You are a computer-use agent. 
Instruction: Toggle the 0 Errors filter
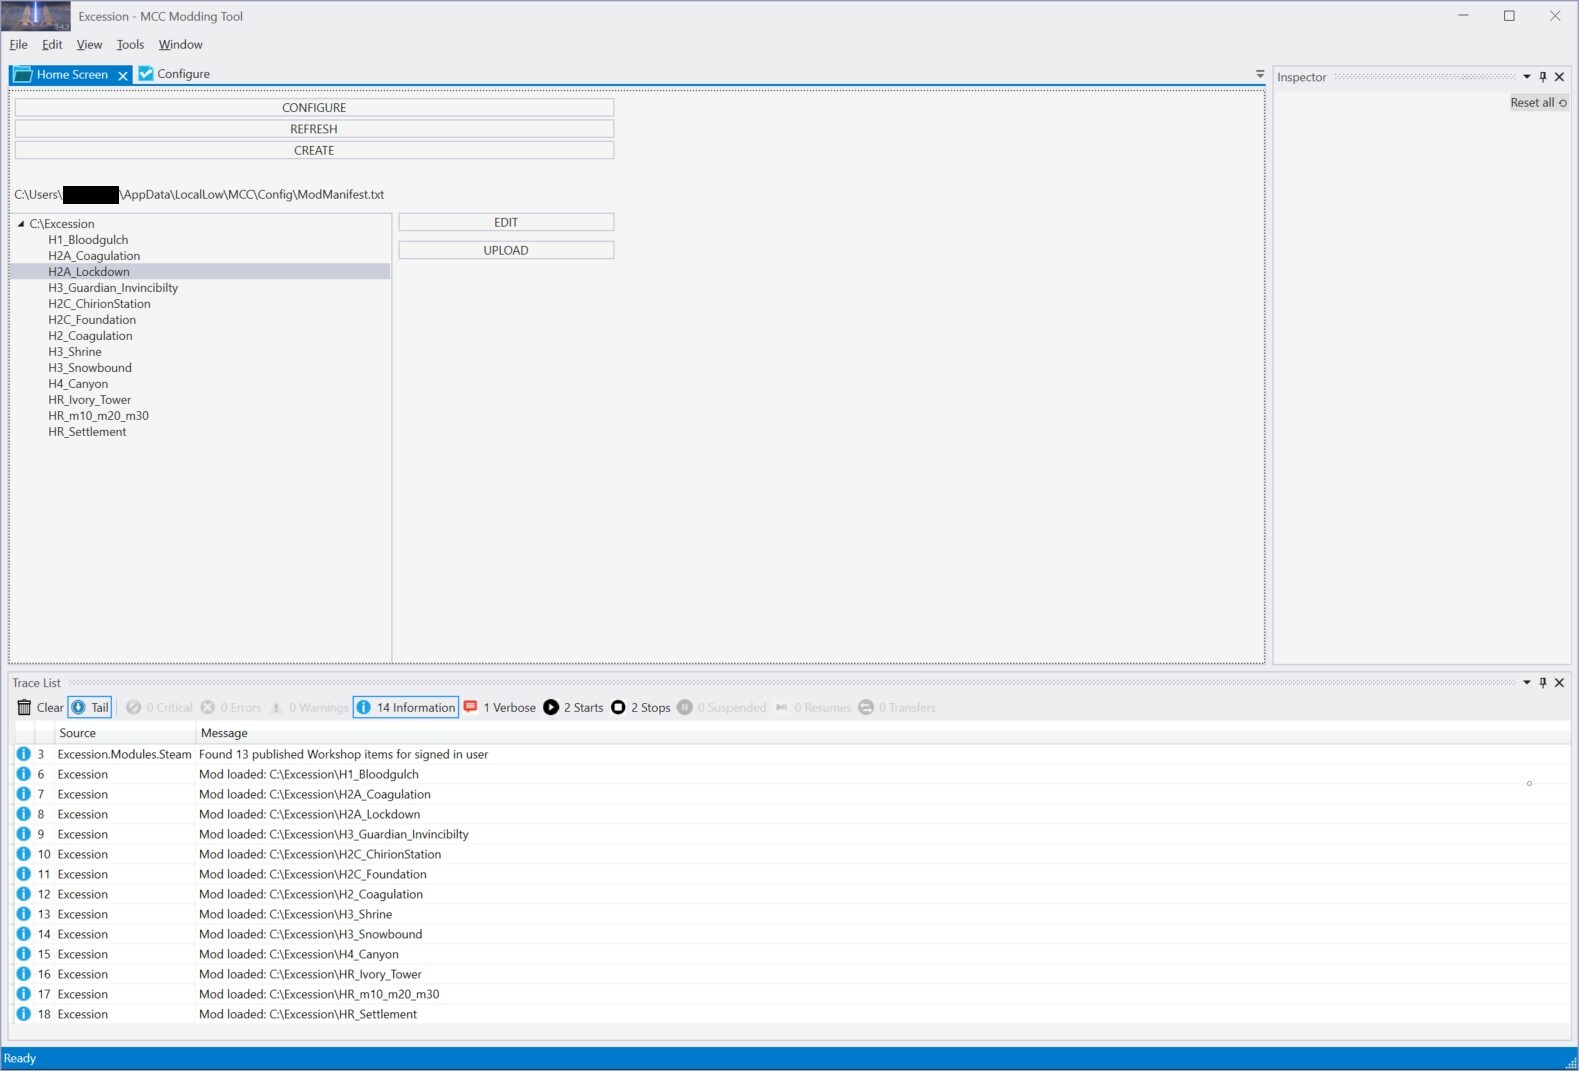click(x=231, y=707)
